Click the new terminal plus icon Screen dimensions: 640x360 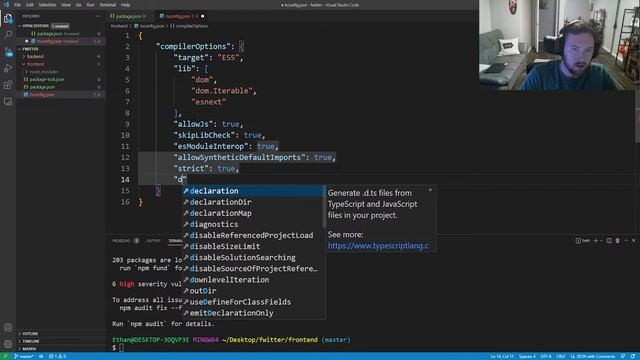click(x=596, y=241)
